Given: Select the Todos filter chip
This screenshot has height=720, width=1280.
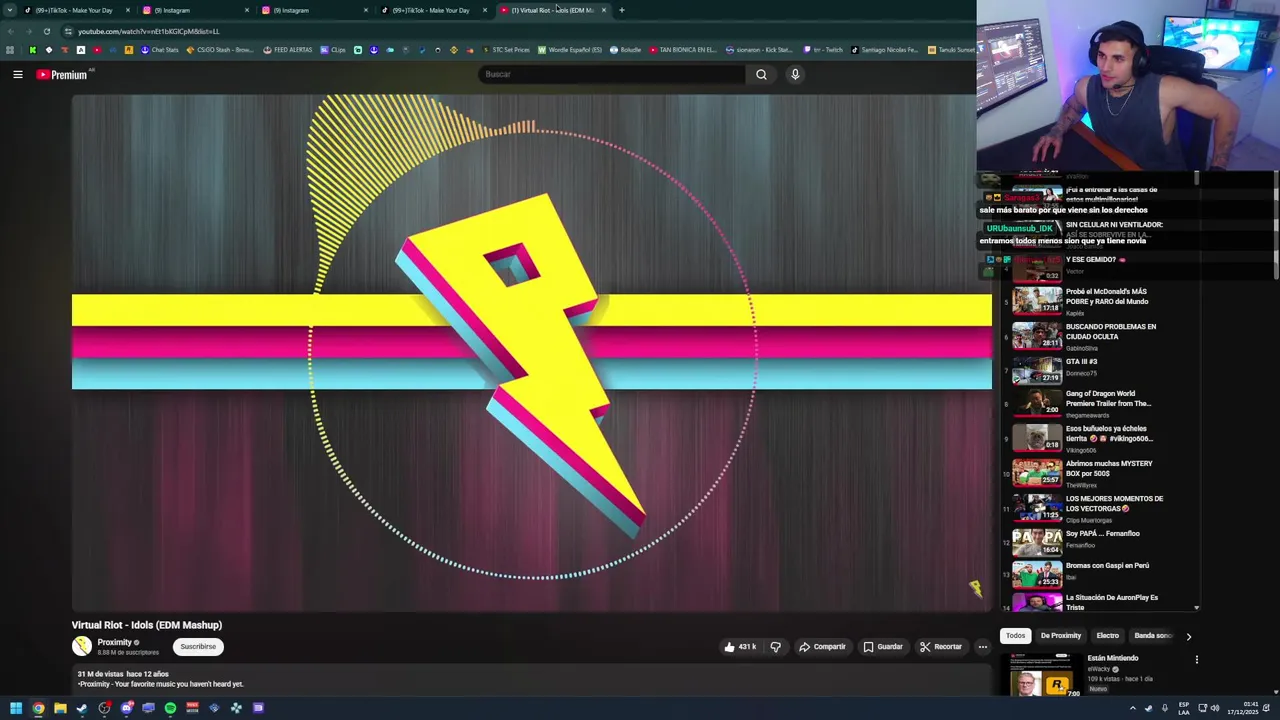Looking at the screenshot, I should coord(1015,636).
